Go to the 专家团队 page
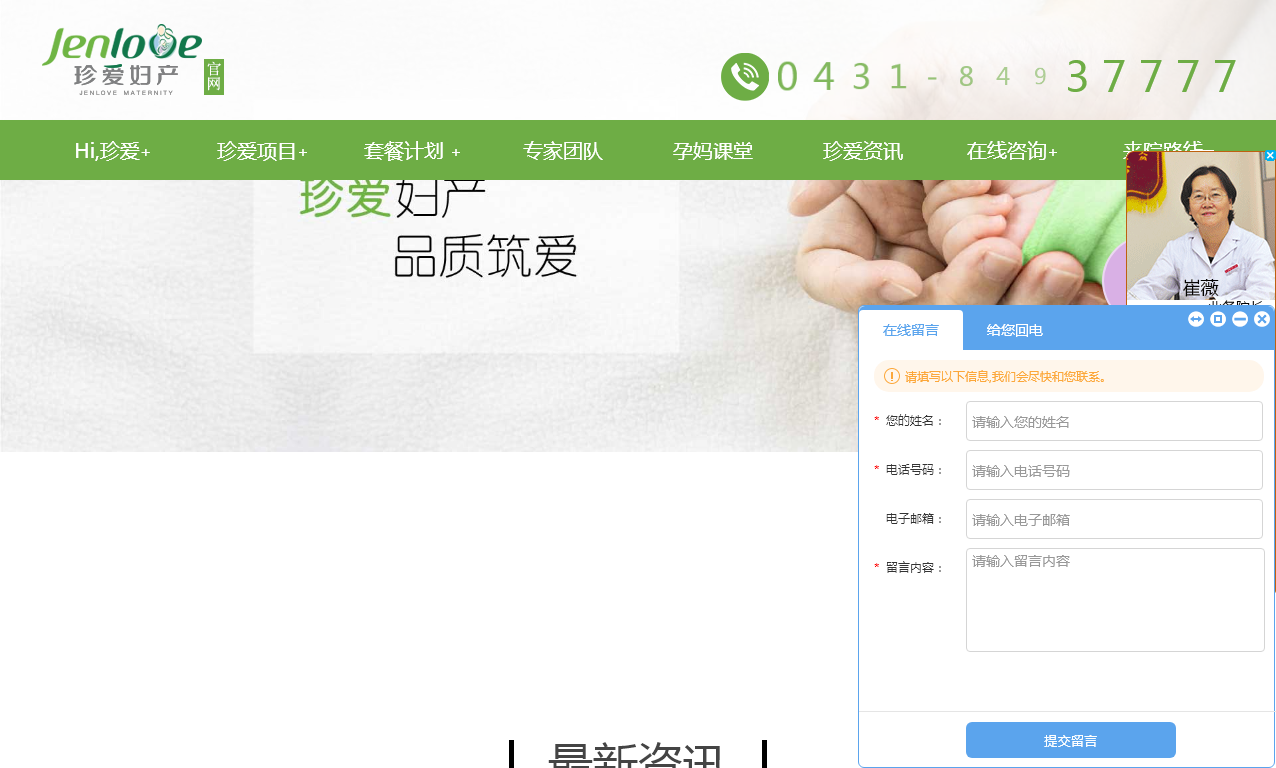The width and height of the screenshot is (1276, 768). point(562,151)
